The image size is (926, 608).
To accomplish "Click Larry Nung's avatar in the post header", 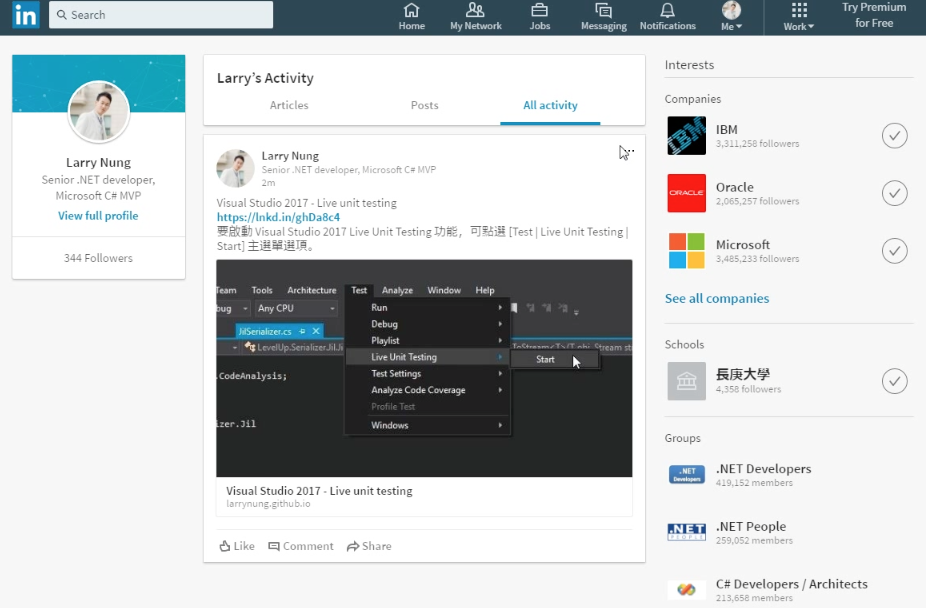I will (235, 168).
